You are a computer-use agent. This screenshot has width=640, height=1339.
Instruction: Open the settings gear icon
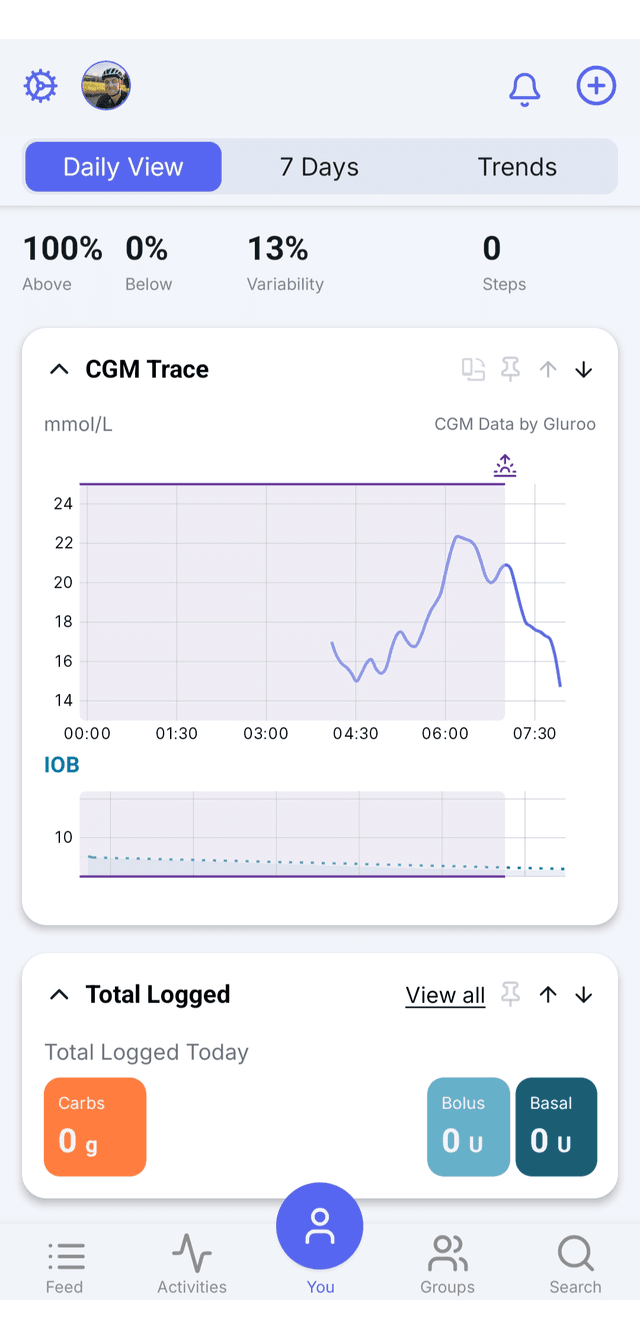point(41,86)
